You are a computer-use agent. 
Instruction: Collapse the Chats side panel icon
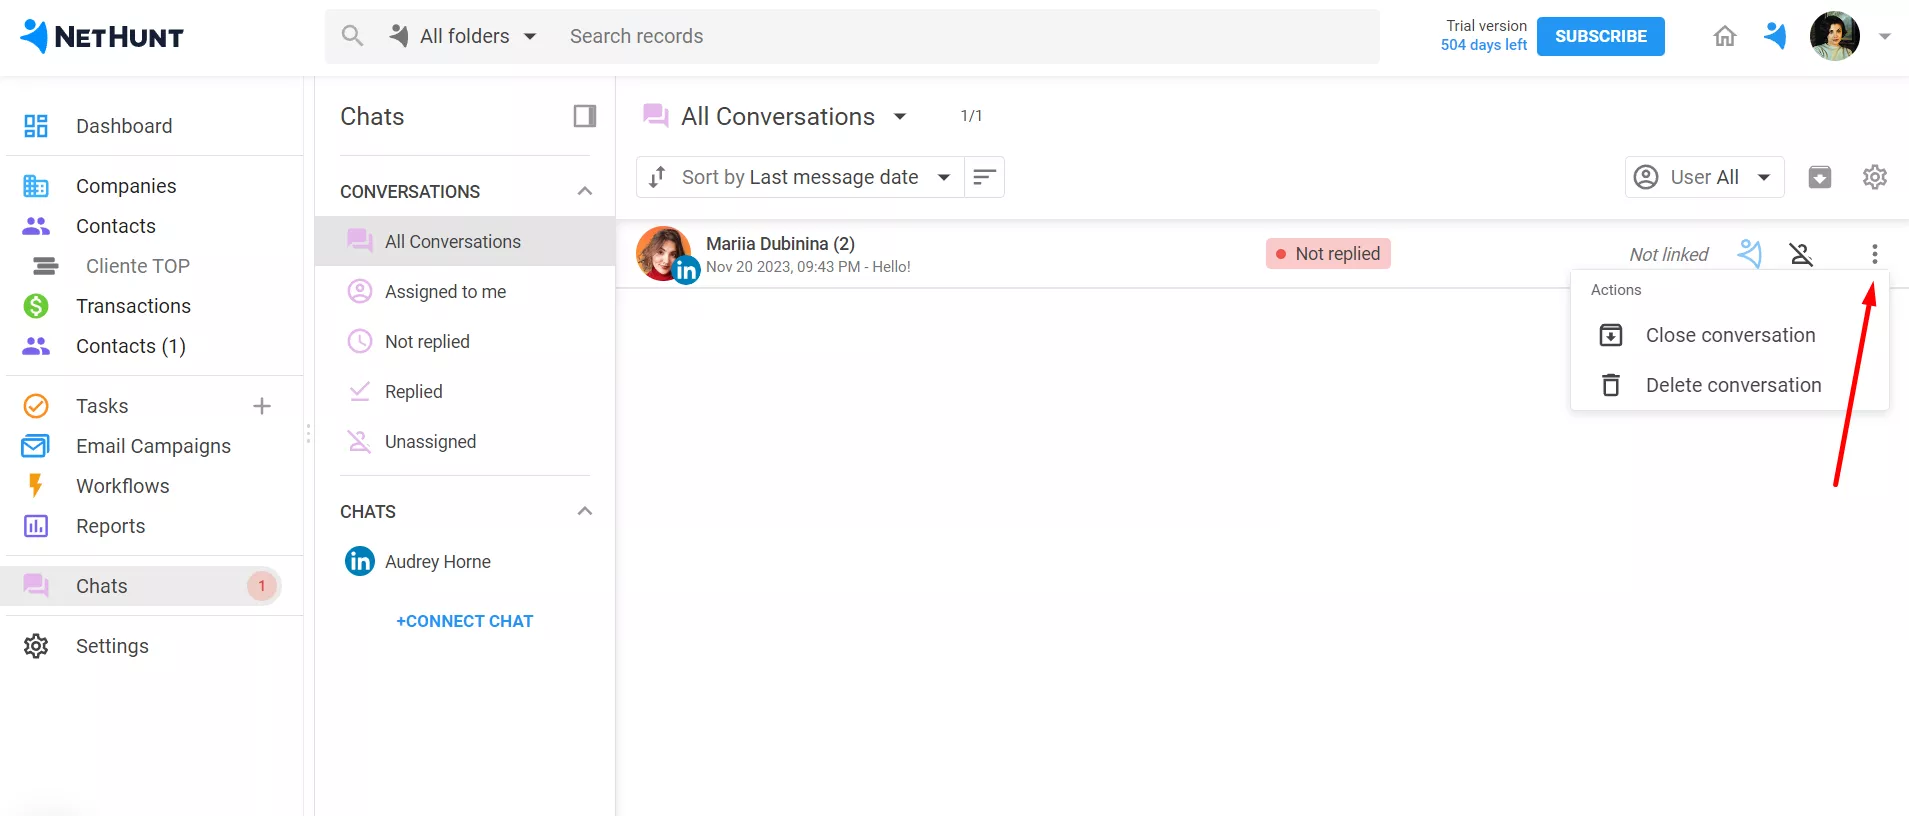(x=585, y=116)
